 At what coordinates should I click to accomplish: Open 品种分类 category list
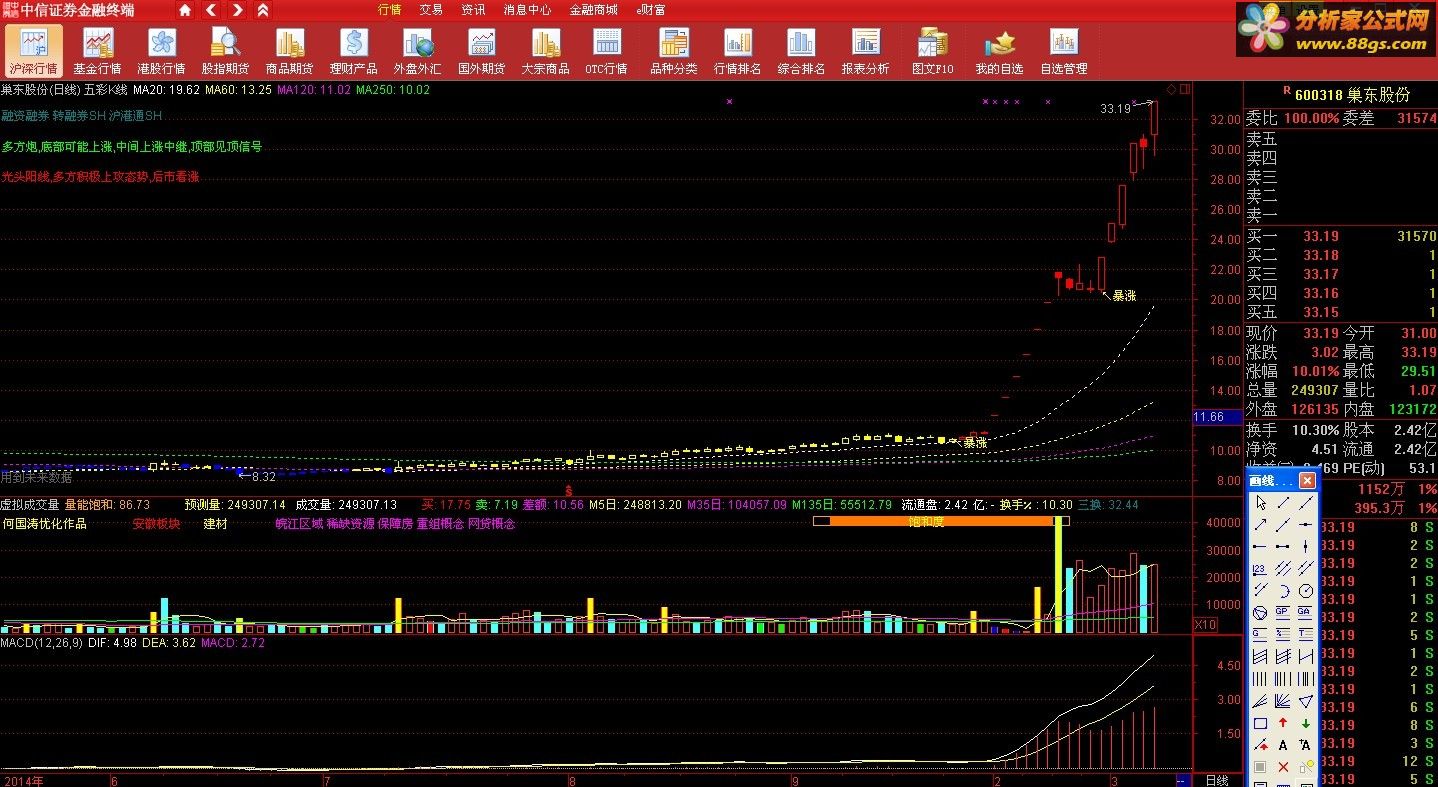673,51
